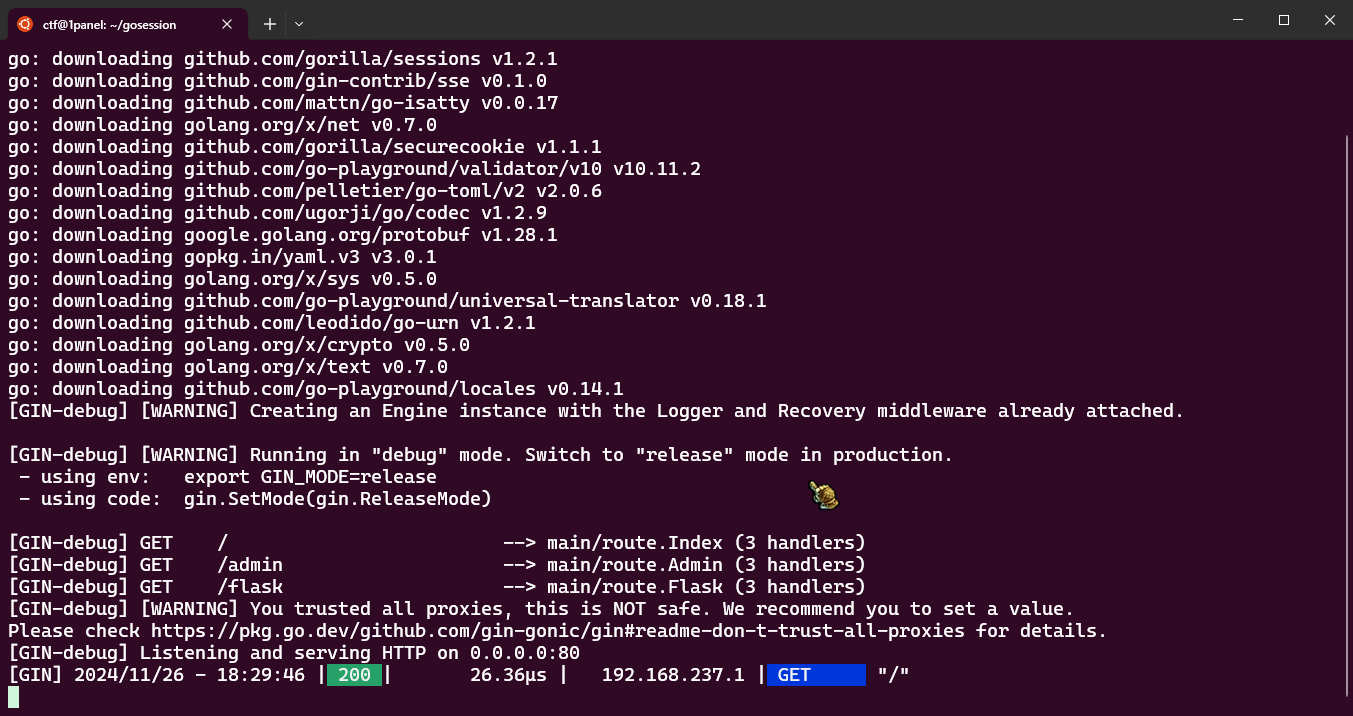Close the terminal window
The image size is (1353, 716).
[x=1330, y=20]
